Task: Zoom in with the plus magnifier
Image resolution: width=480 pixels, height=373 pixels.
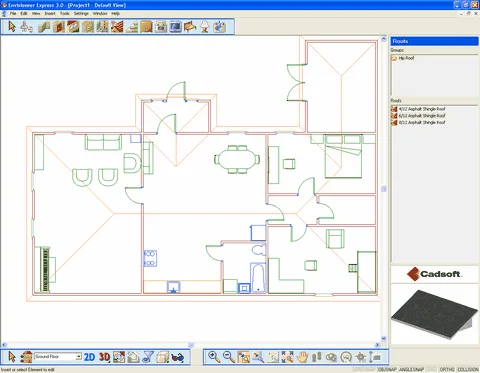Action: 214,357
